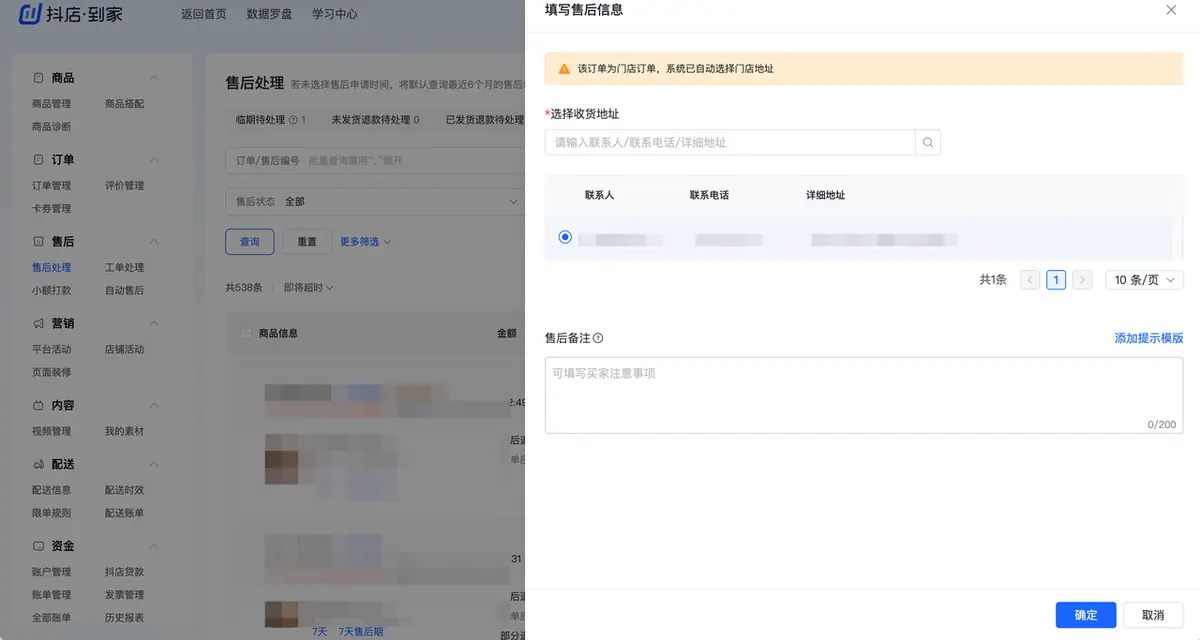Viewport: 1200px width, 640px height.
Task: Go to previous page arrow in pagination
Action: 1030,280
